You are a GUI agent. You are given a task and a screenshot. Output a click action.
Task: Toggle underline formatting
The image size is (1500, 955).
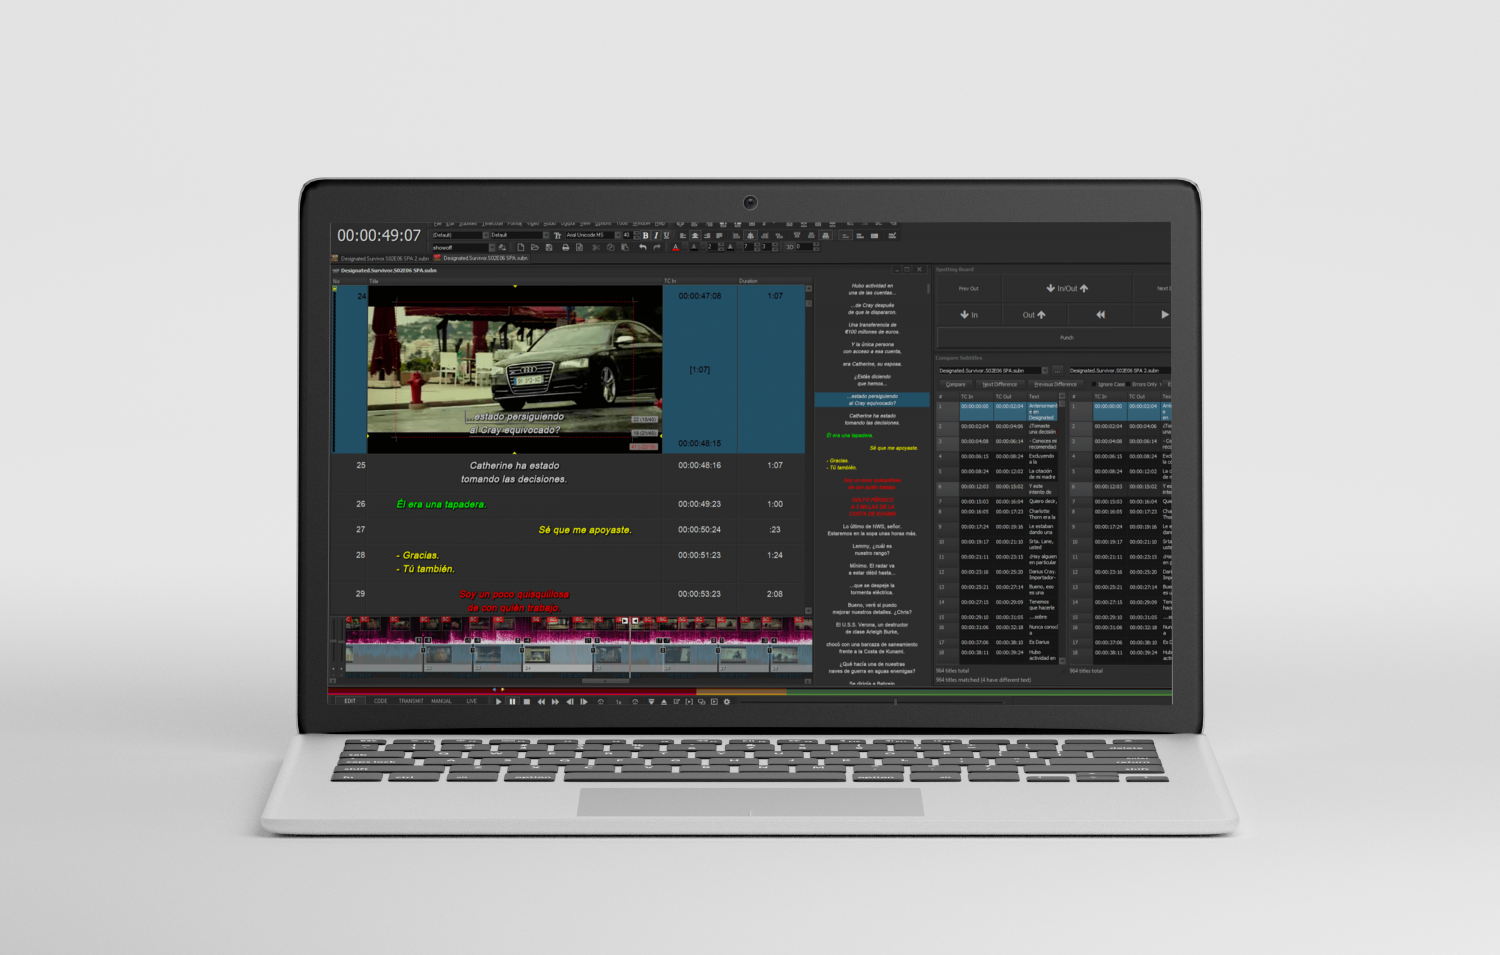click(666, 235)
